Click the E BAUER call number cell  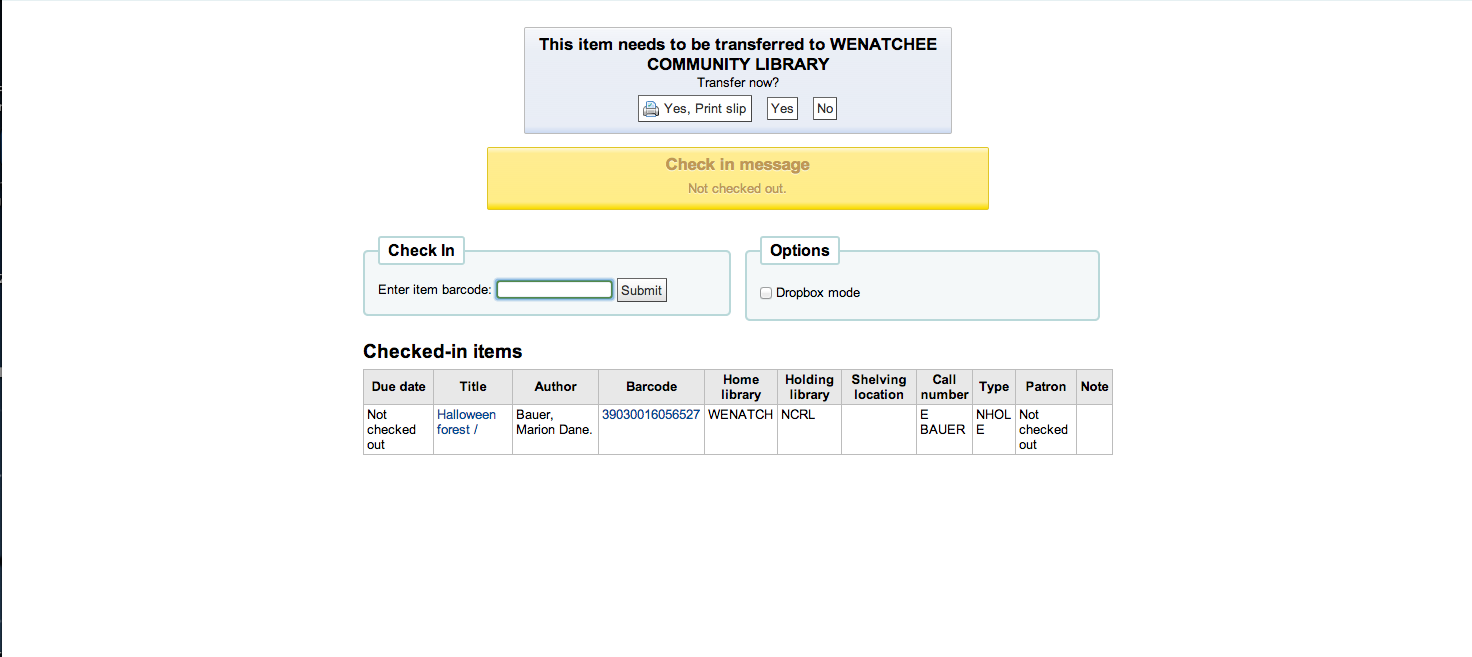(944, 429)
